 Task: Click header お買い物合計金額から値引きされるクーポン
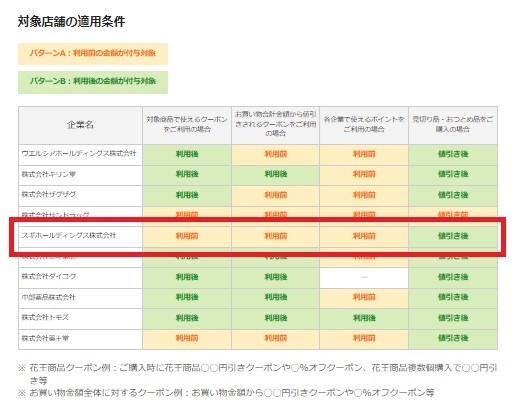click(x=275, y=124)
